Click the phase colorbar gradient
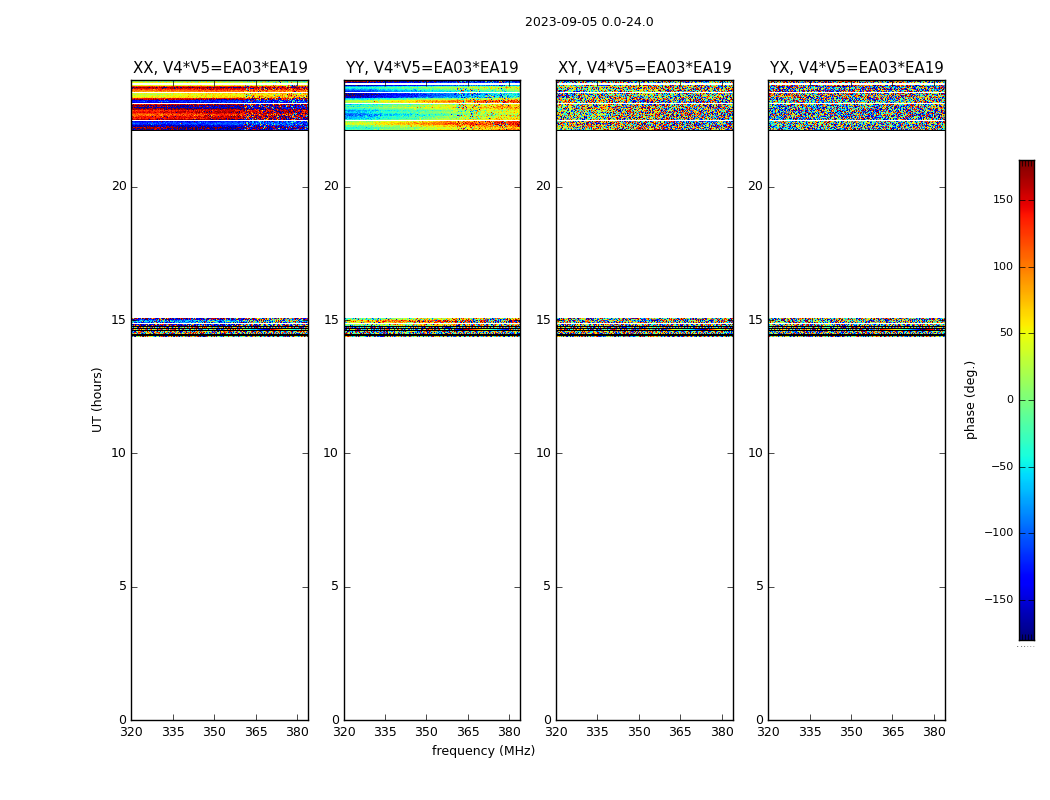 coord(1027,400)
